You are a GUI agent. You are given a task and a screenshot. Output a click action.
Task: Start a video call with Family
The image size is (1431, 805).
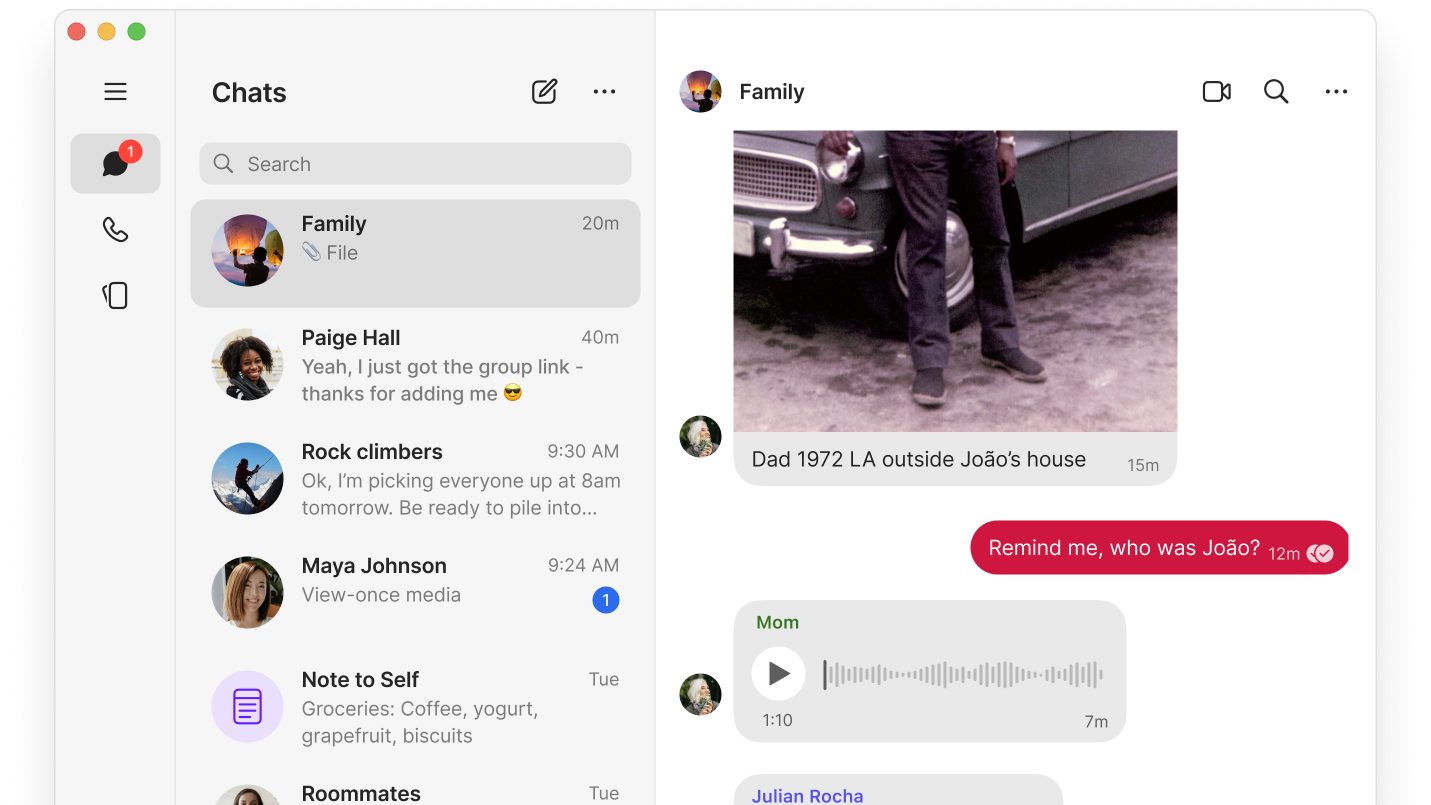1216,92
